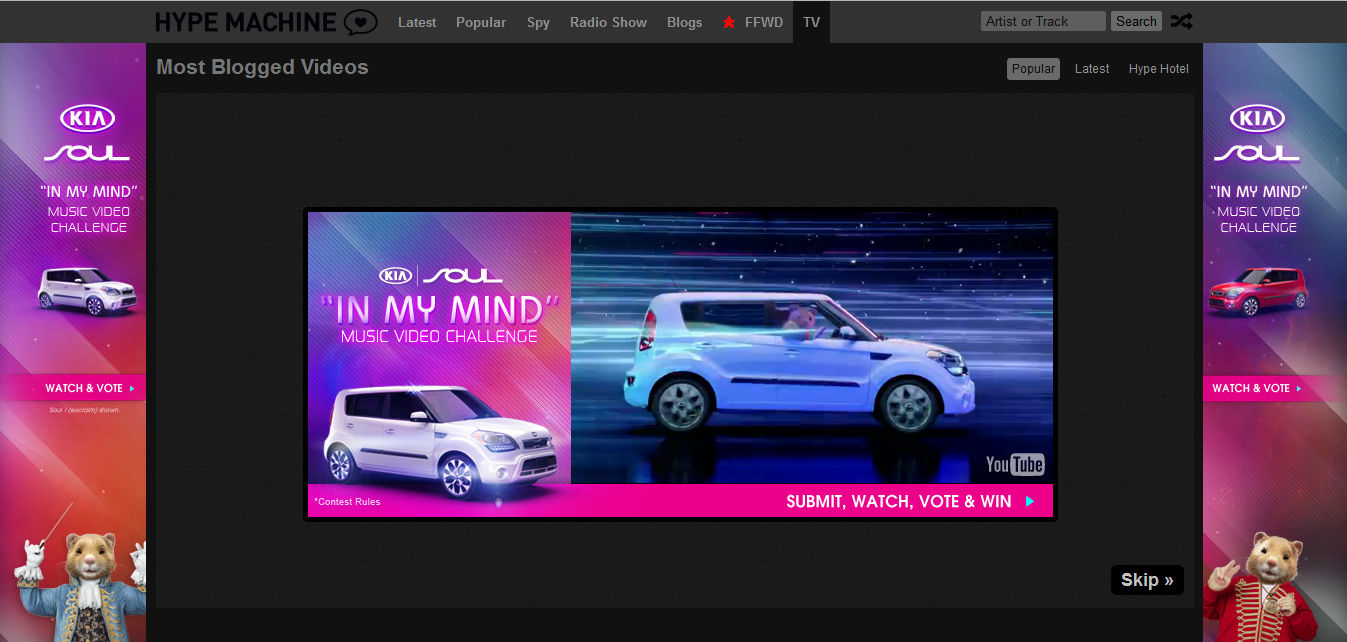This screenshot has height=642, width=1347.
Task: Select the Popular videos filter
Action: click(1033, 69)
